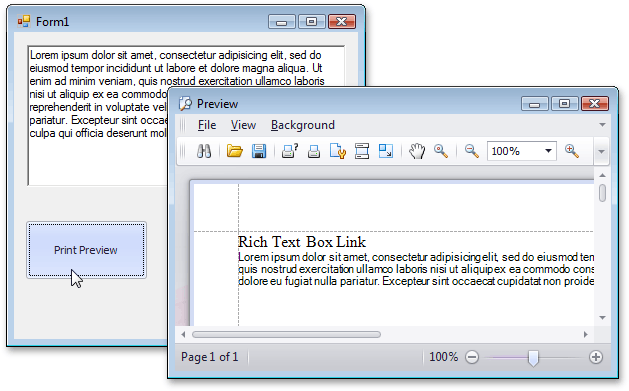This screenshot has height=391, width=629.
Task: Minimize the Preview window
Action: coord(535,104)
